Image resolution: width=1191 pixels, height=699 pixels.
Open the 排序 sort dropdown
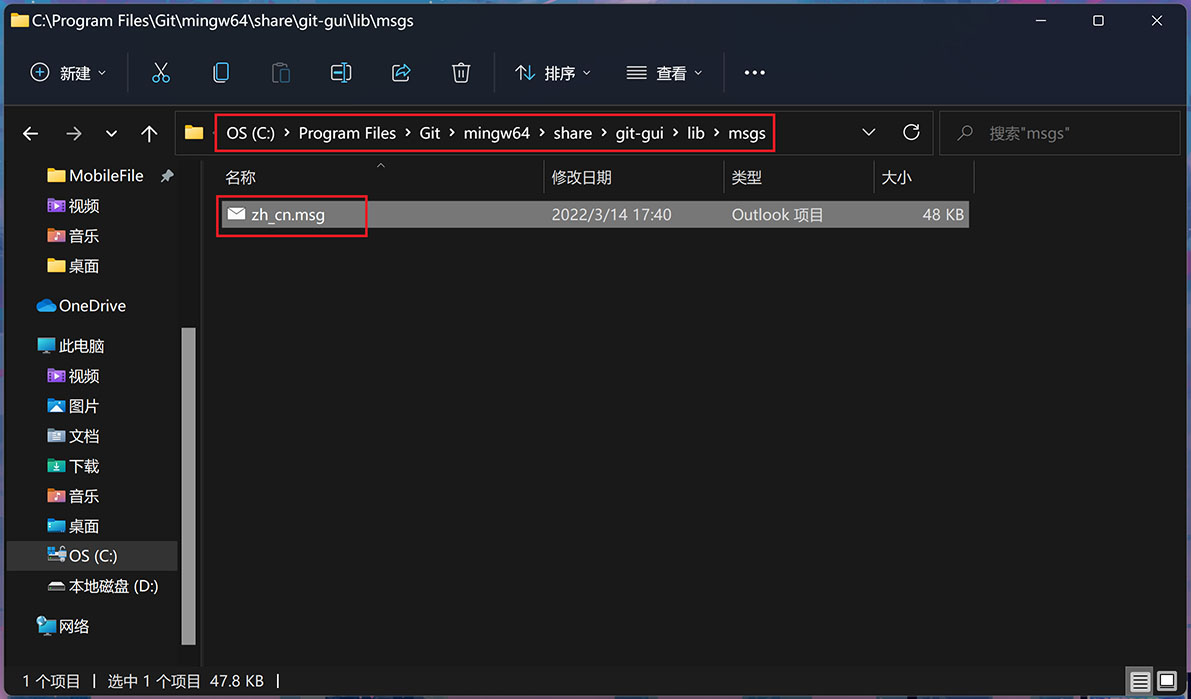click(x=551, y=72)
